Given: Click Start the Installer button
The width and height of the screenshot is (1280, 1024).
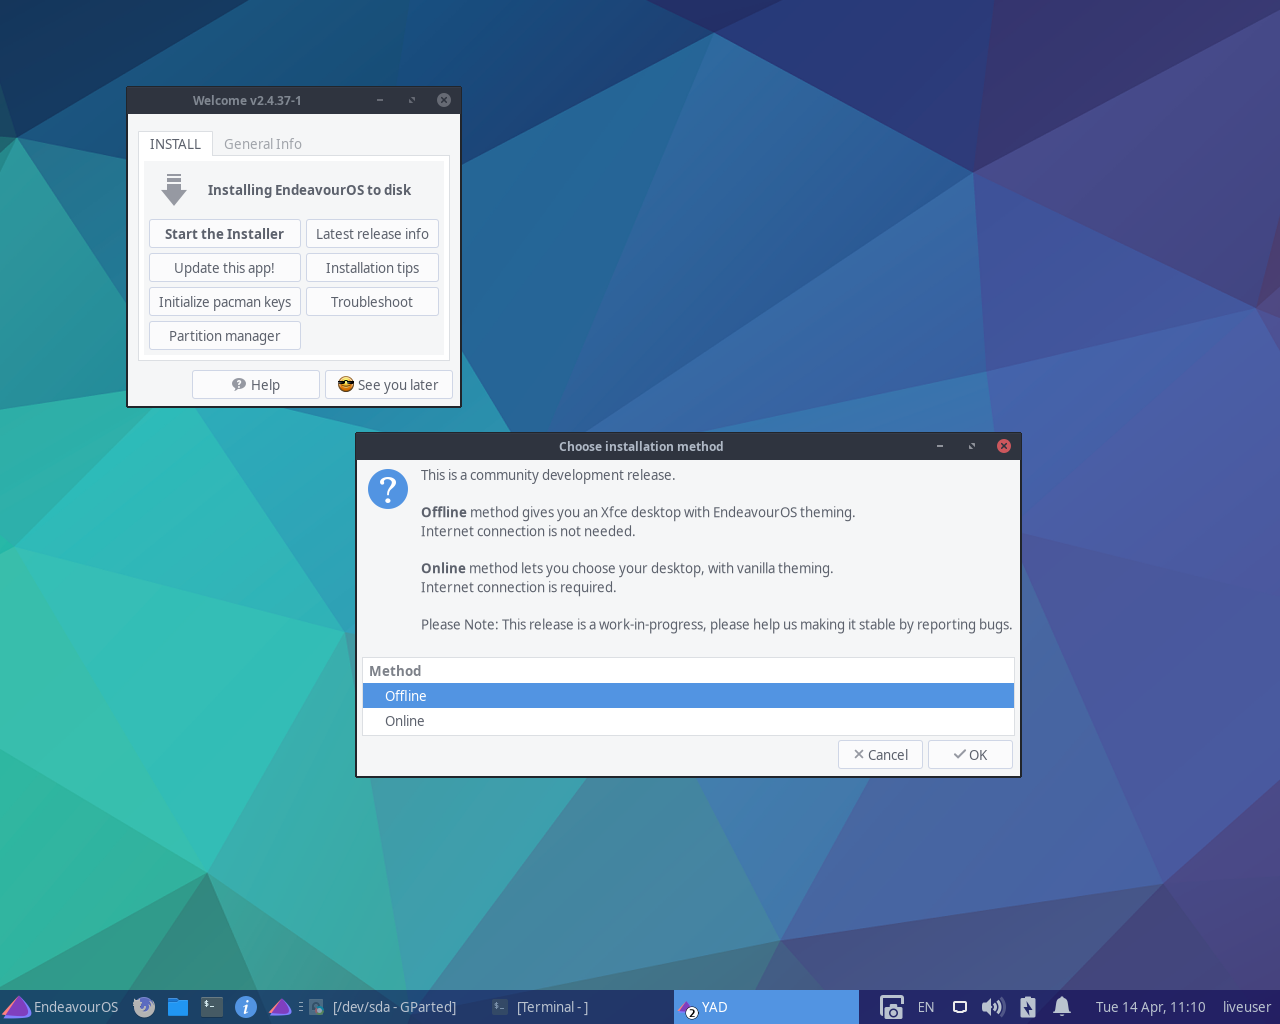Looking at the screenshot, I should tap(224, 234).
